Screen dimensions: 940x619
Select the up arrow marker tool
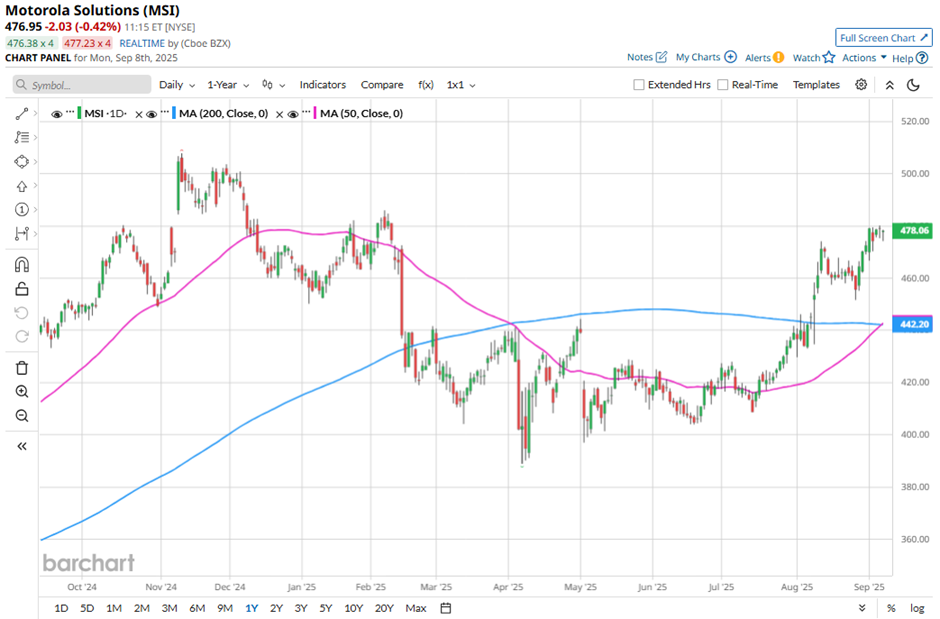[x=22, y=186]
